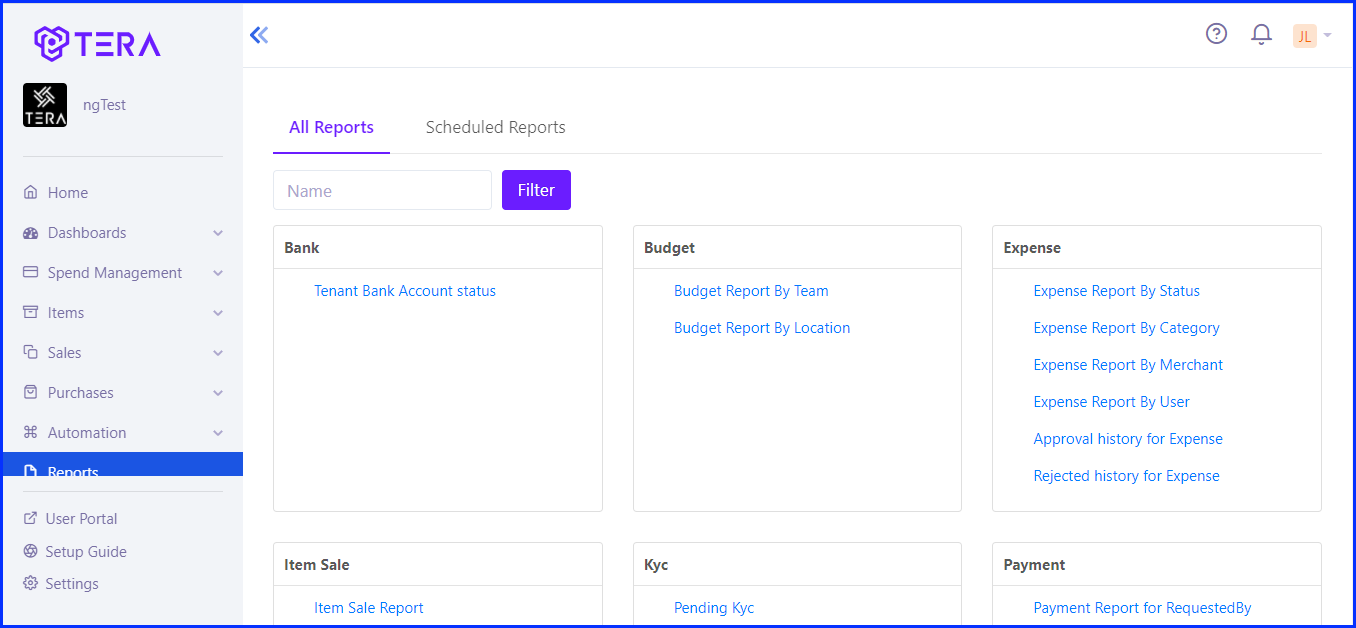Open the user account dropdown arrow
Image resolution: width=1356 pixels, height=628 pixels.
1327,36
